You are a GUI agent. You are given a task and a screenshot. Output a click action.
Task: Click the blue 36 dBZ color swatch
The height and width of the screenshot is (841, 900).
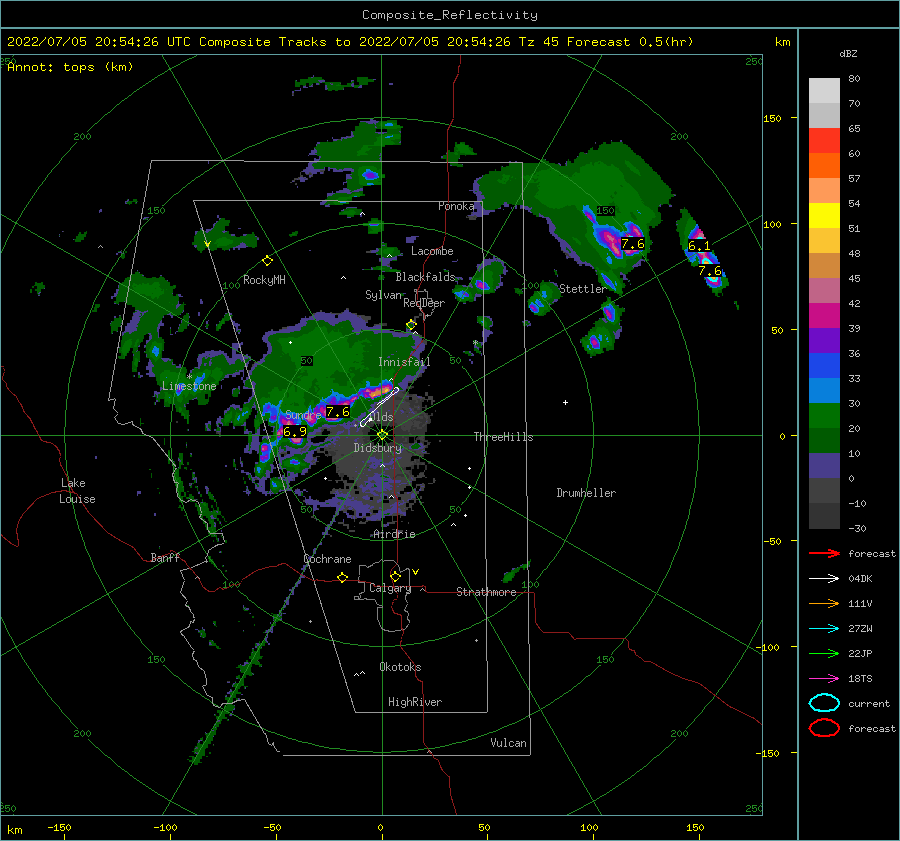[824, 365]
